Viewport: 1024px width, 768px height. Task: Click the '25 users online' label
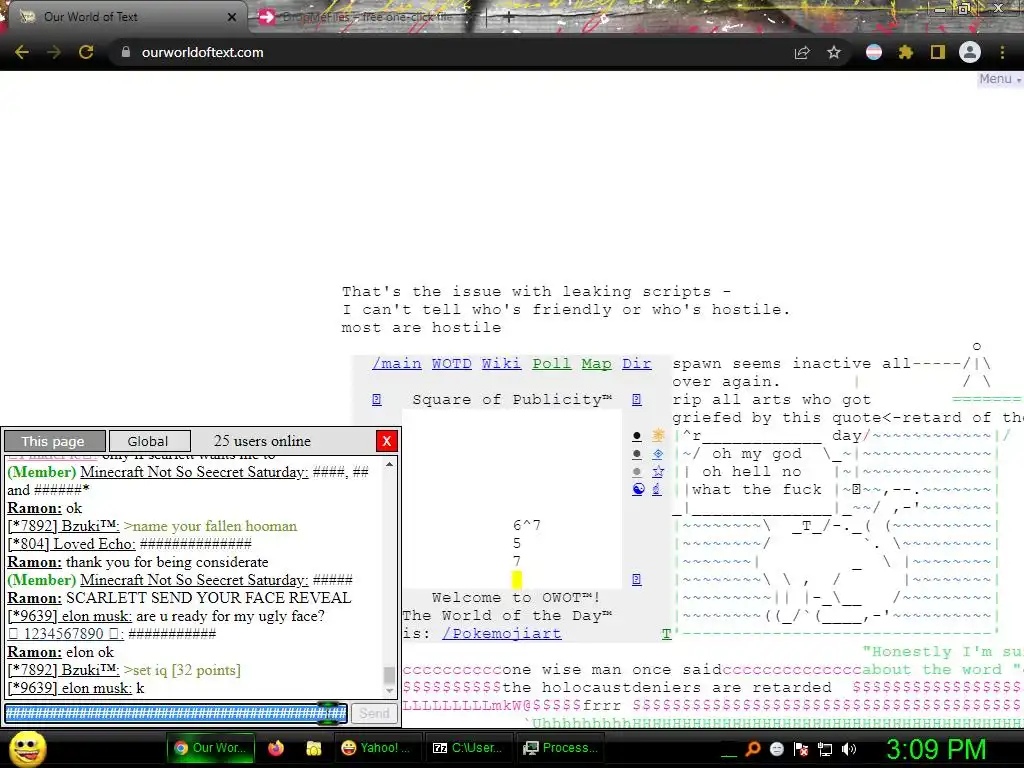coord(263,441)
